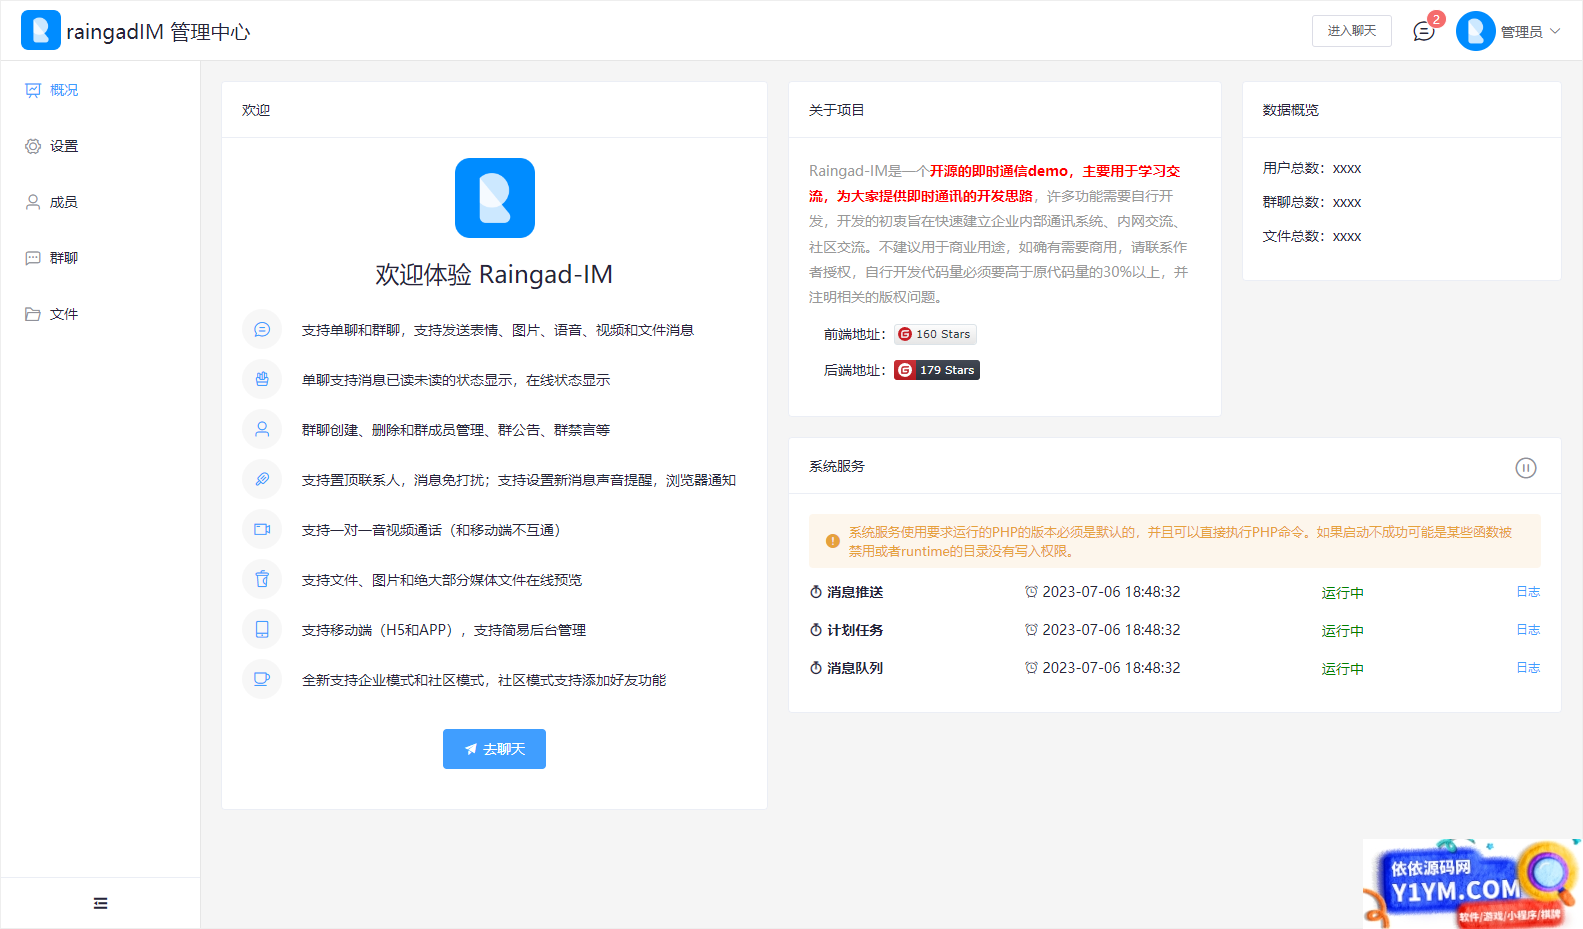Click the mobile icon beside 支持移动端
Screen dimensions: 1583x929
[x=262, y=630]
